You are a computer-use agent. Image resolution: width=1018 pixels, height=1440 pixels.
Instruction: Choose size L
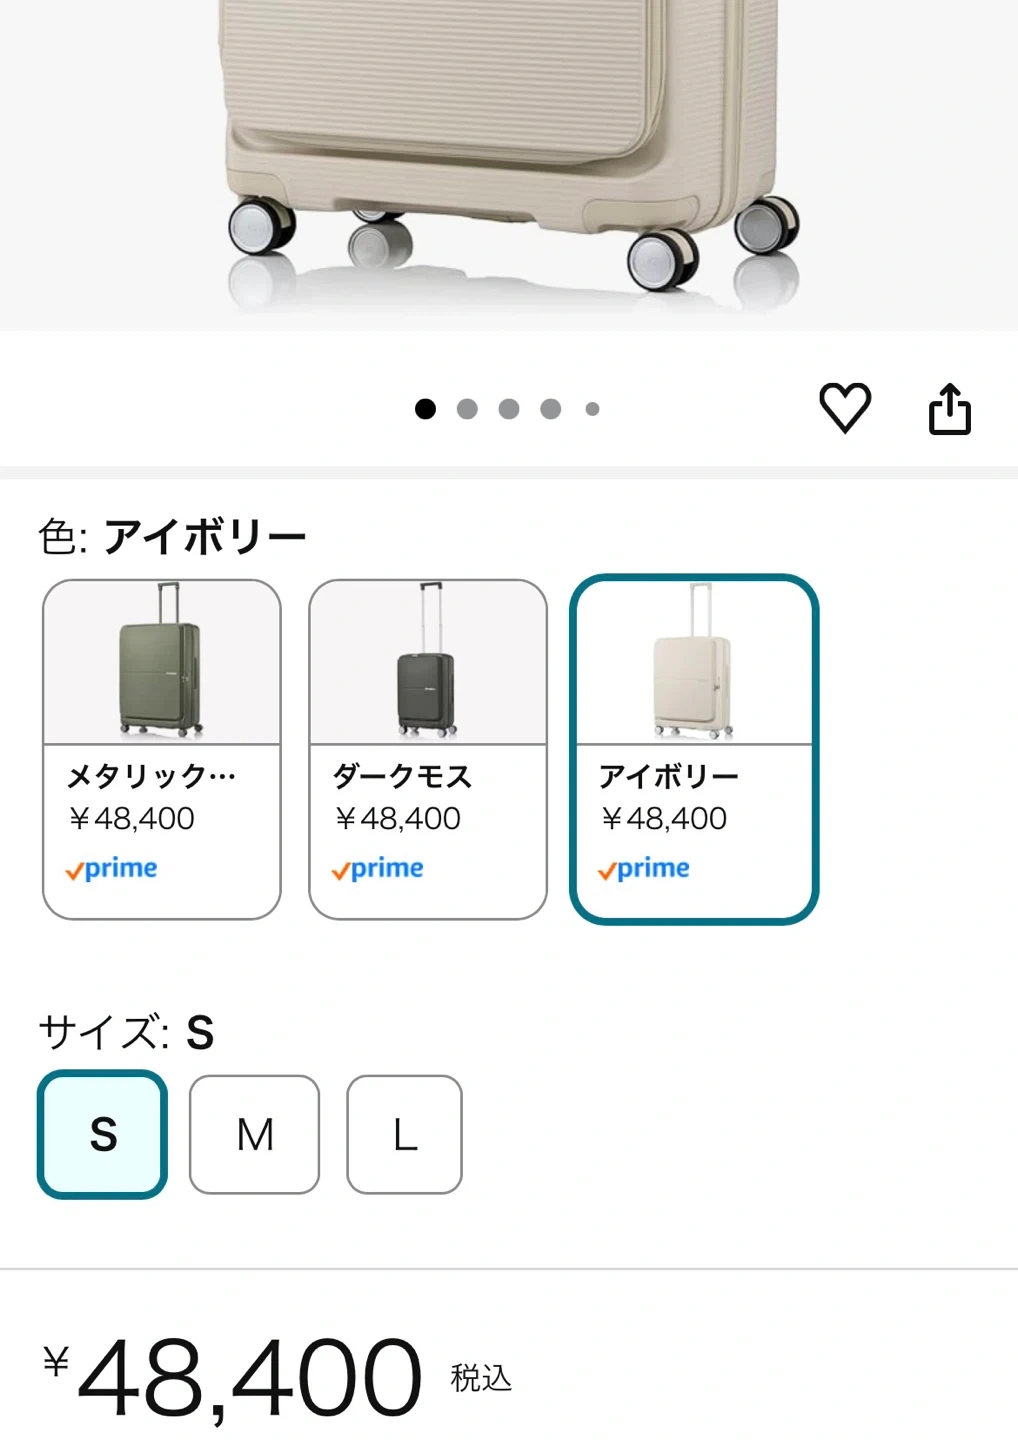click(404, 1134)
